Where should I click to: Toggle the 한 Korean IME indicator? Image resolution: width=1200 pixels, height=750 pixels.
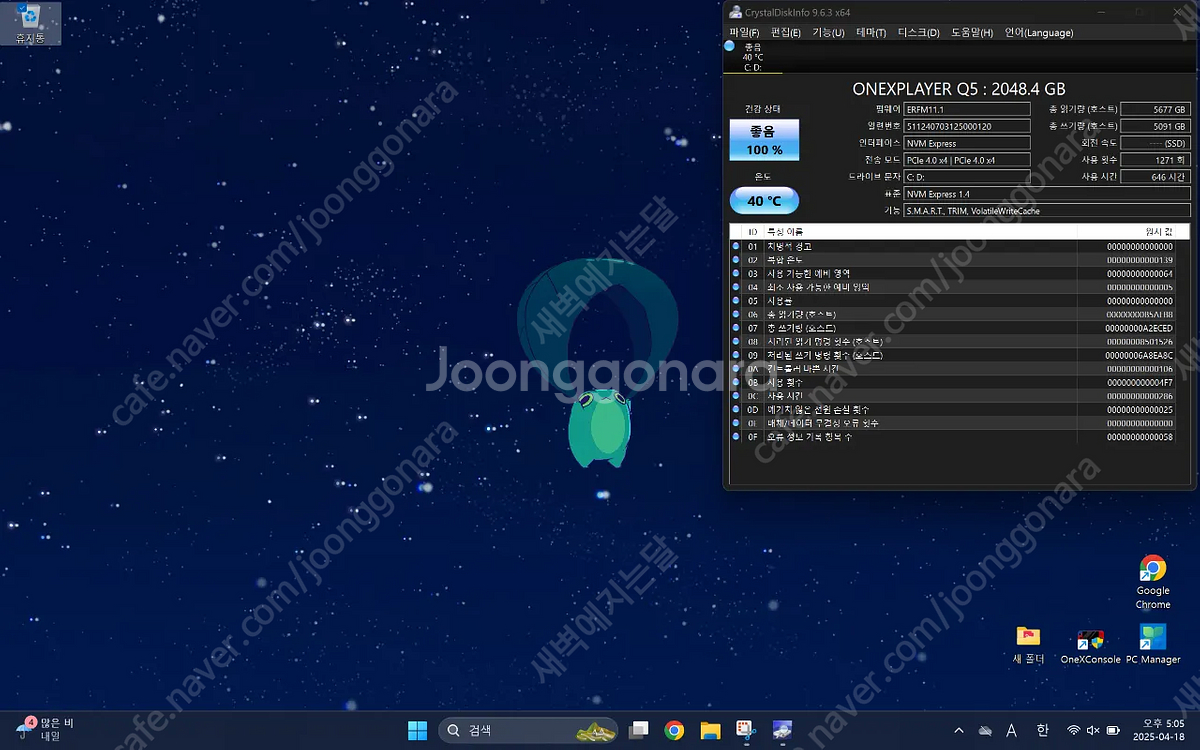point(1042,731)
